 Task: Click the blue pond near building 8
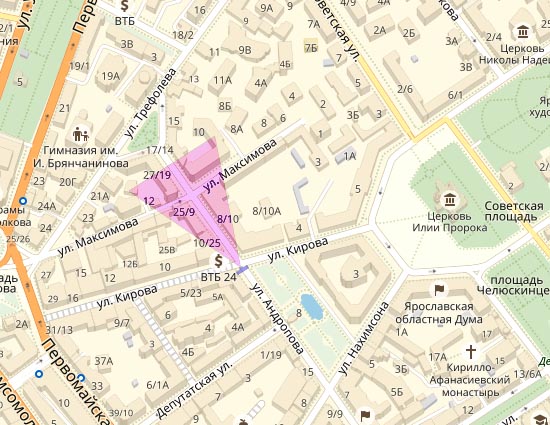pos(312,307)
